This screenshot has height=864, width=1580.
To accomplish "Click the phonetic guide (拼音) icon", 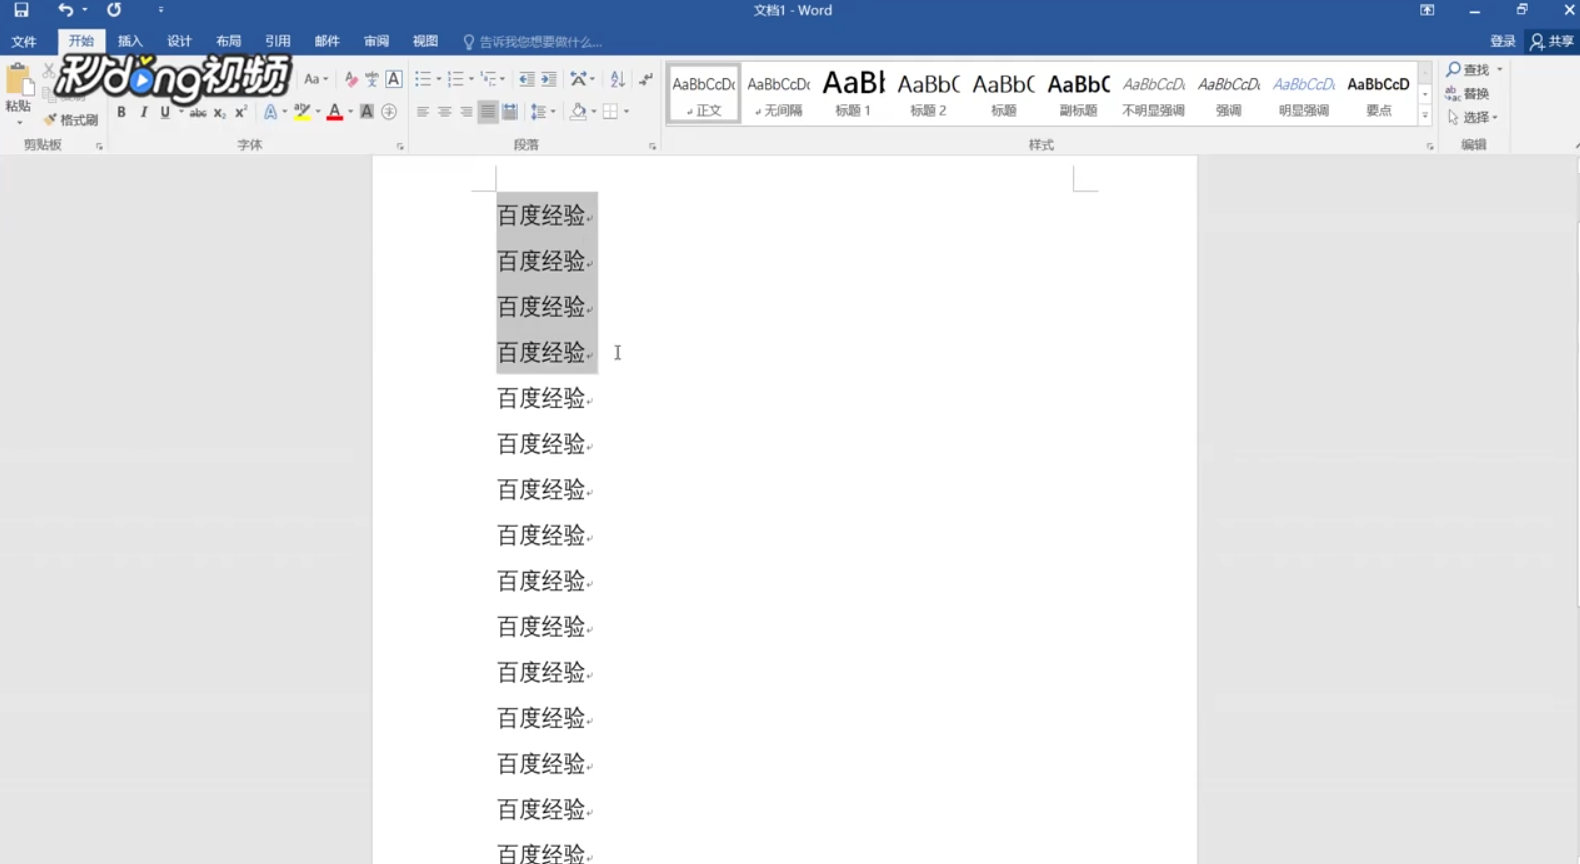I will coord(372,80).
